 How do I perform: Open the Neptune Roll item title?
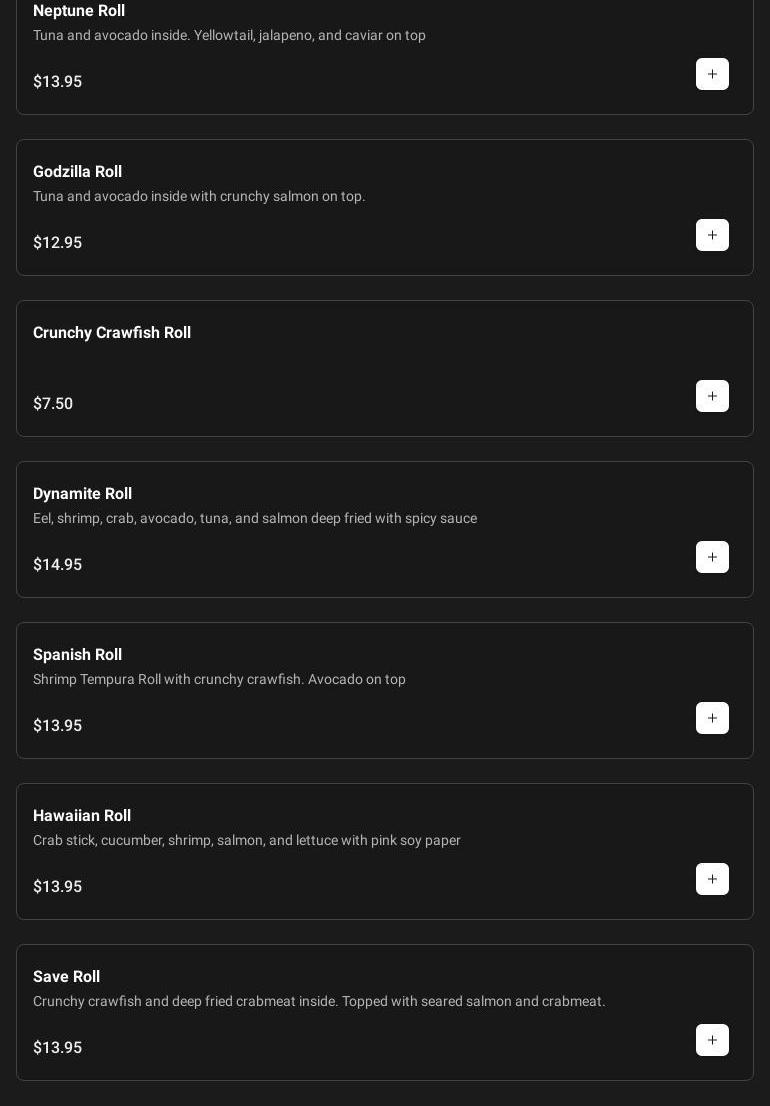(x=79, y=11)
